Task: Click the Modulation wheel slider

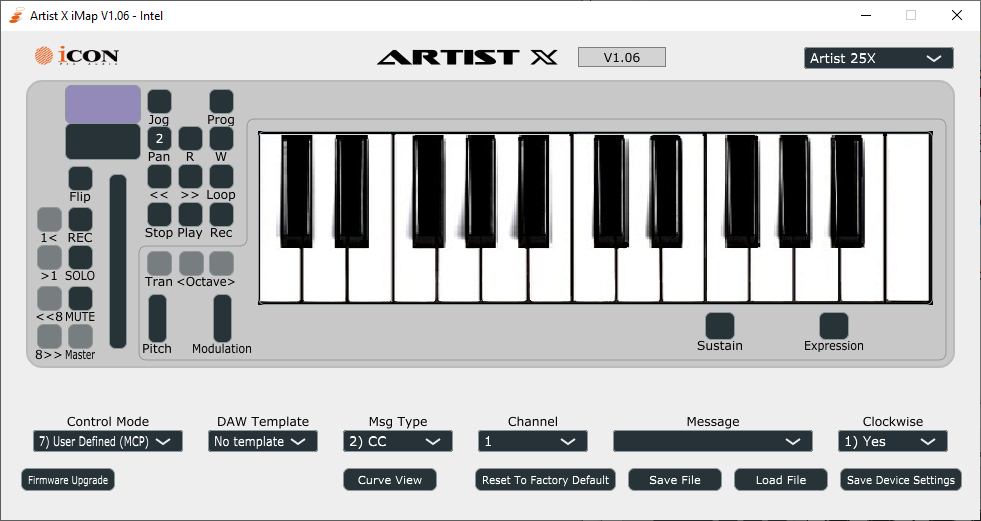Action: [222, 318]
